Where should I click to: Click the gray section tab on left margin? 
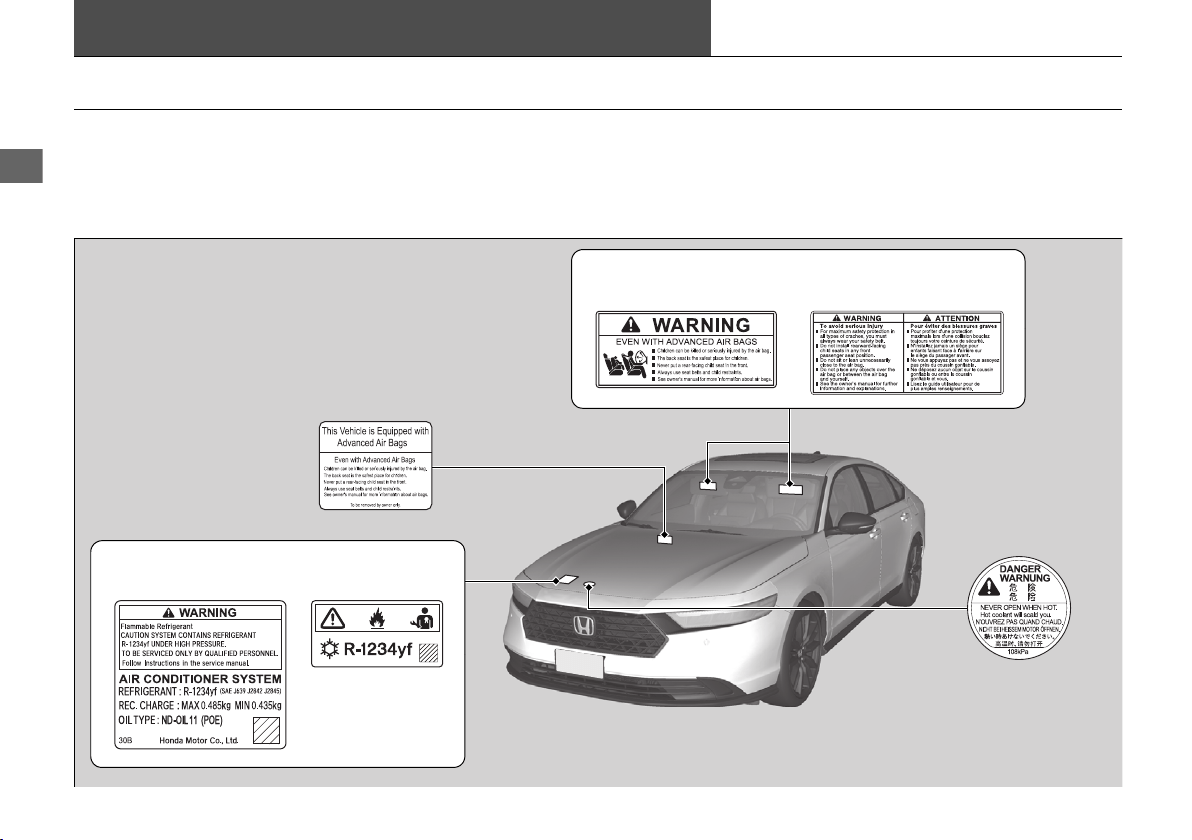[21, 166]
